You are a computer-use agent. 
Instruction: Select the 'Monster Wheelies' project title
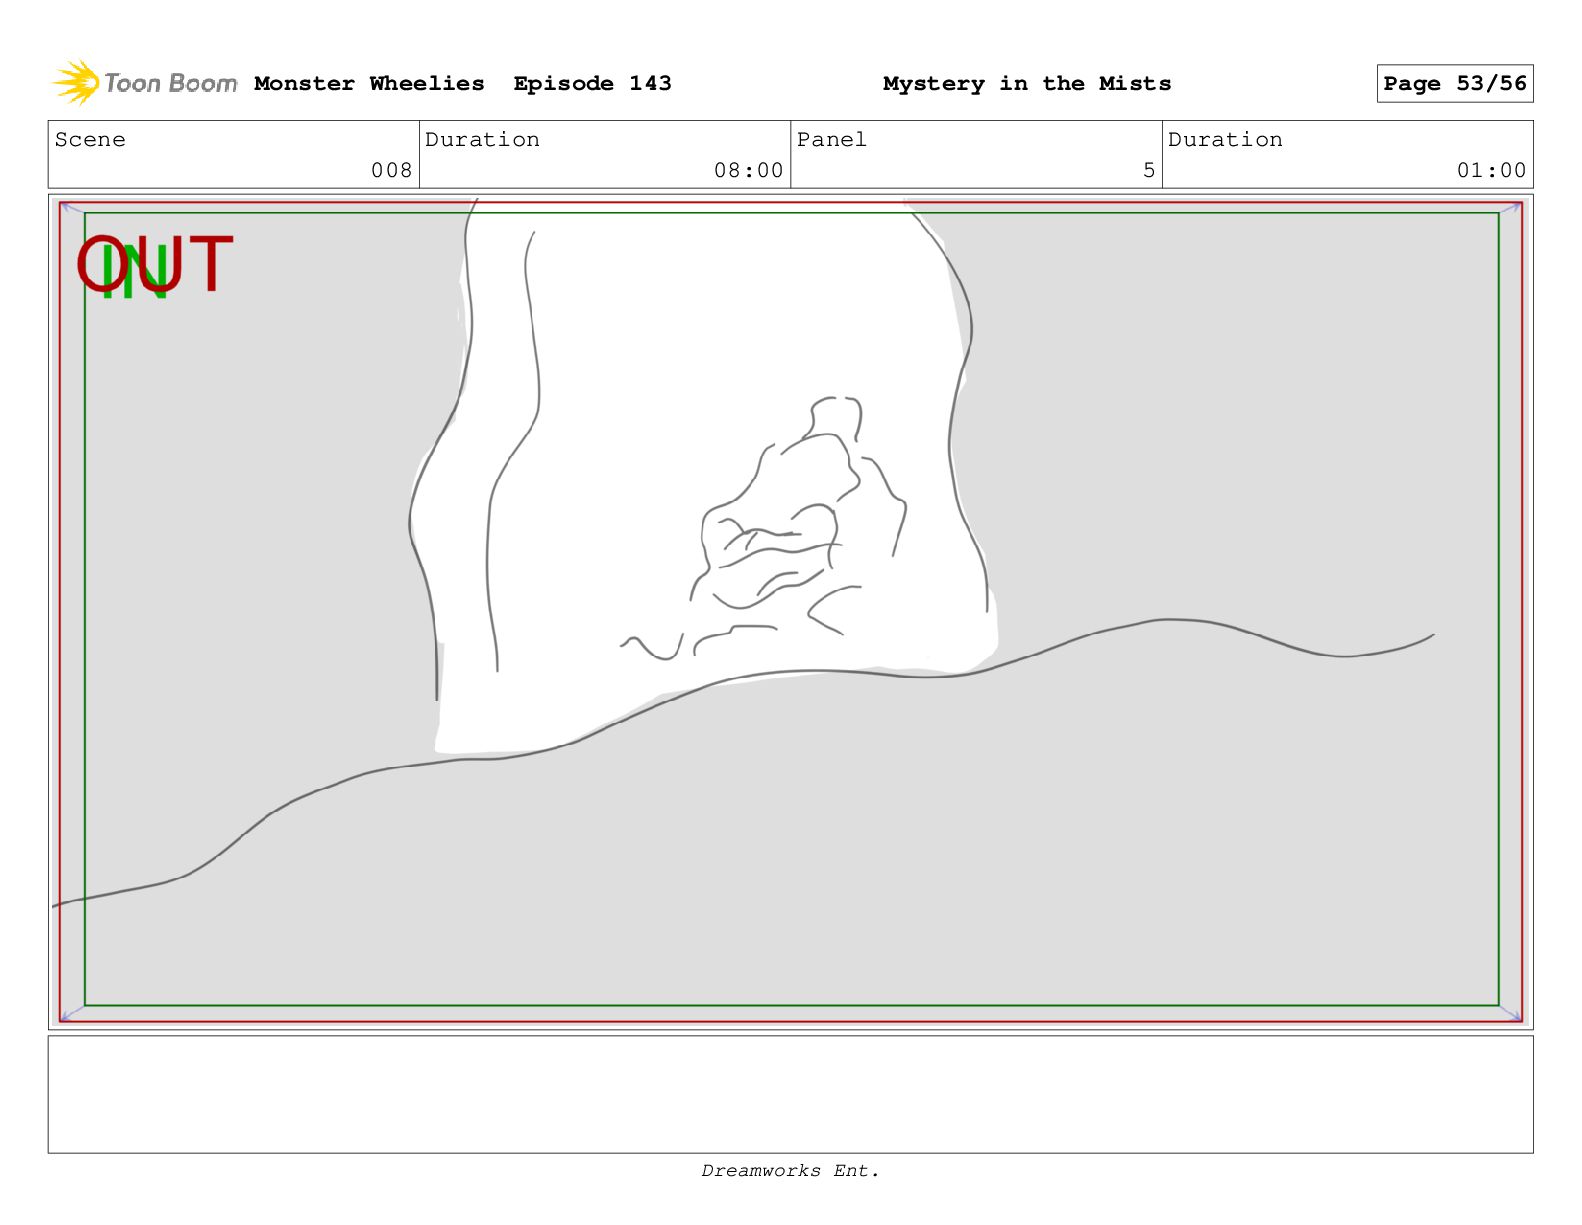pyautogui.click(x=369, y=84)
